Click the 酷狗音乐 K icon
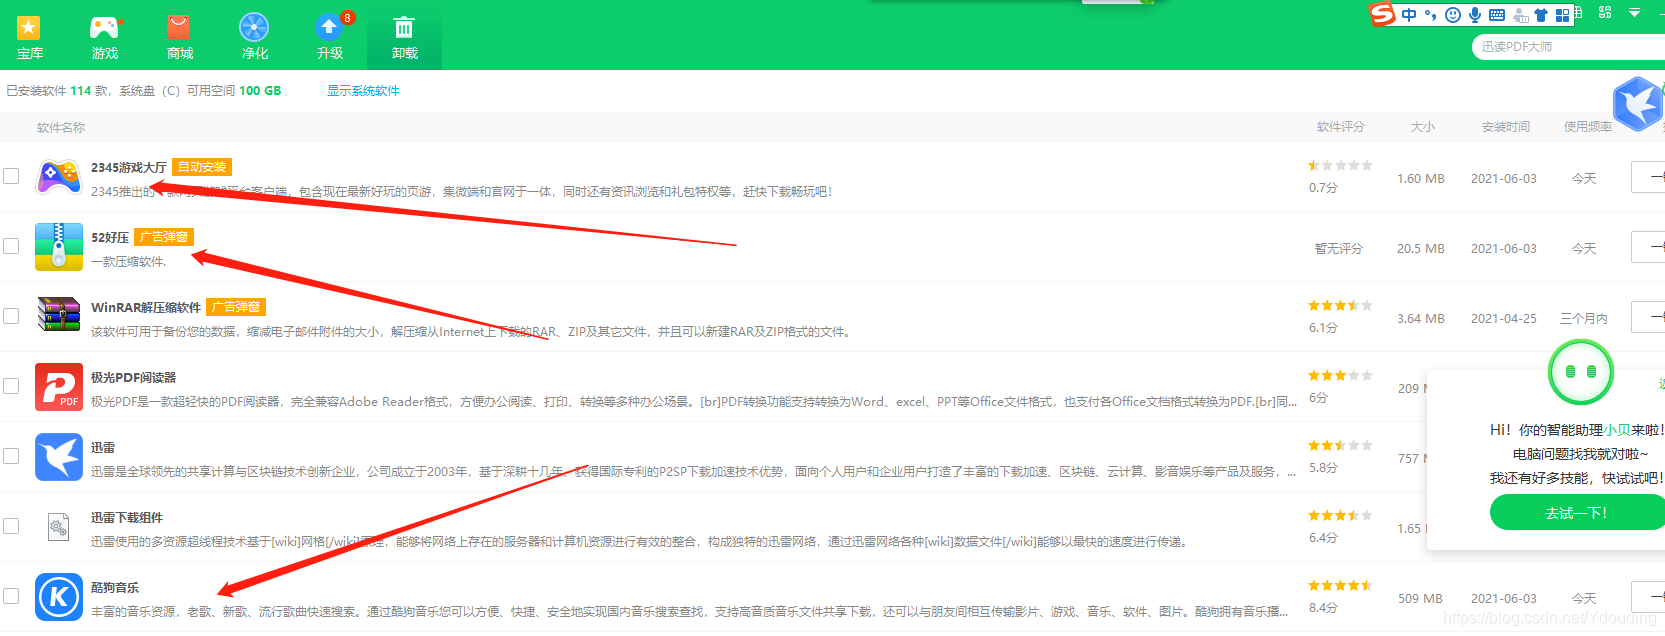 [x=59, y=597]
